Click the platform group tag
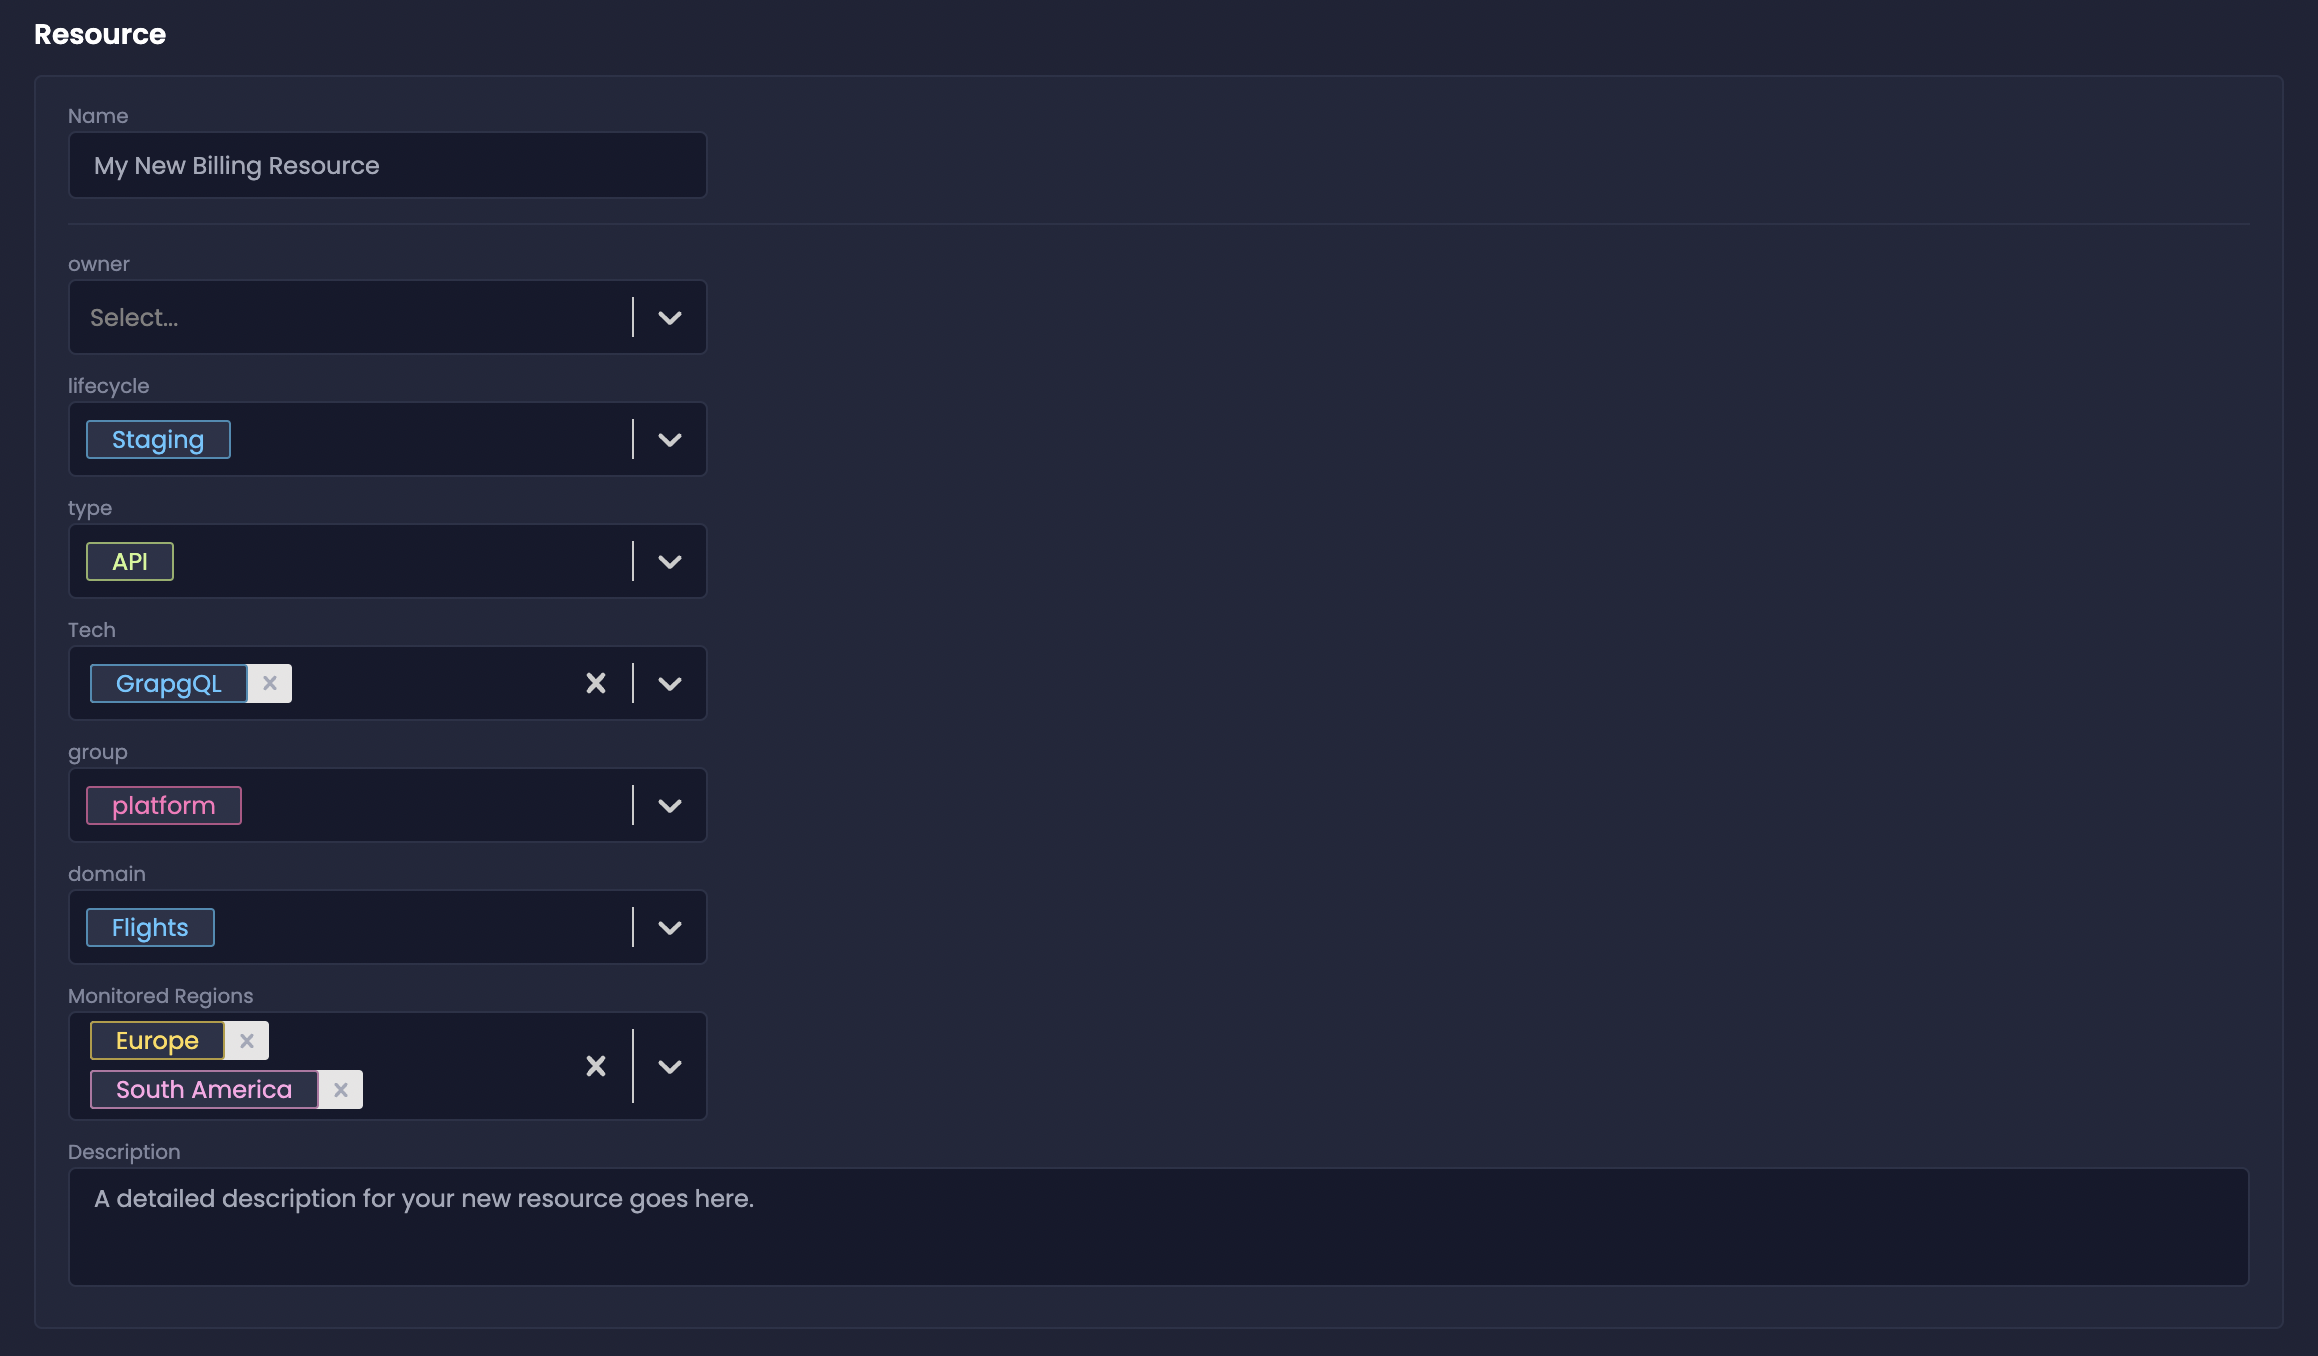This screenshot has width=2318, height=1356. (164, 805)
